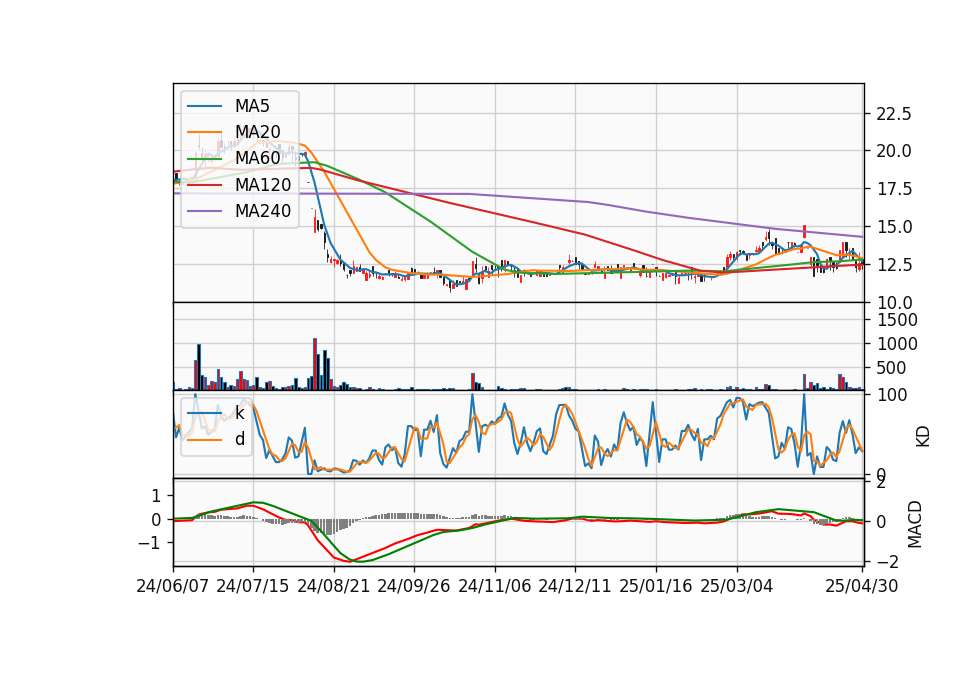Click the orange d line sample in KD legend
Screen dimensions: 960x690
(x=204, y=440)
